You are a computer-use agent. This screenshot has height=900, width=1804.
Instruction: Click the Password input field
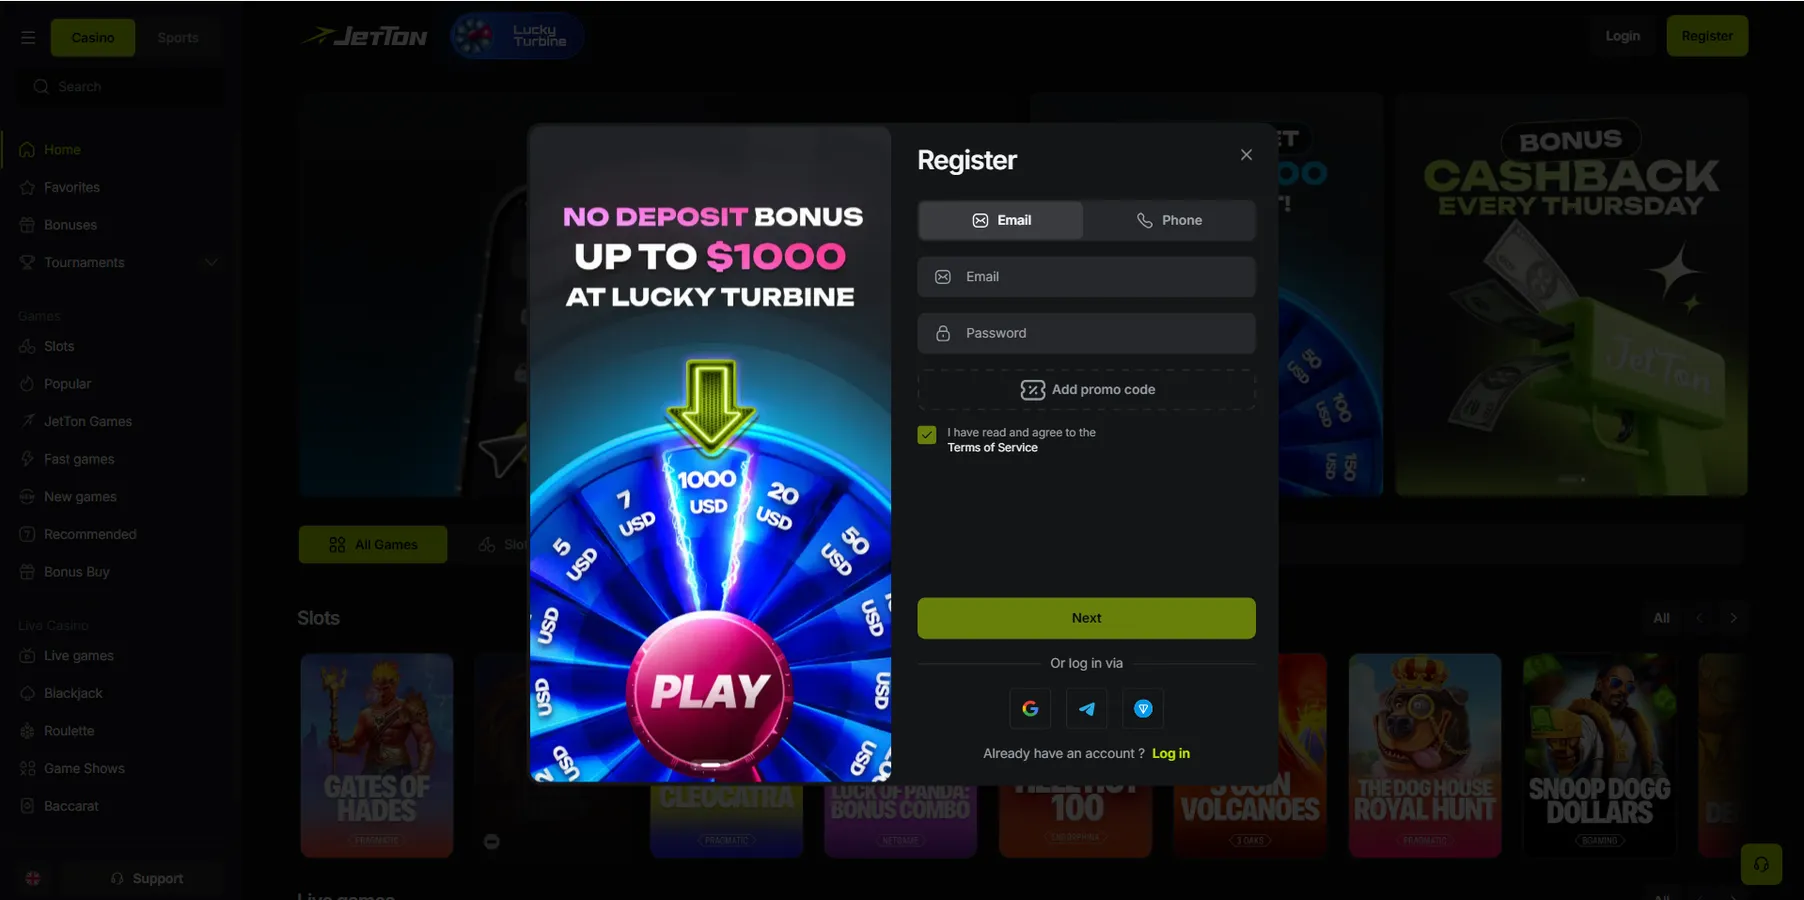tap(1087, 333)
